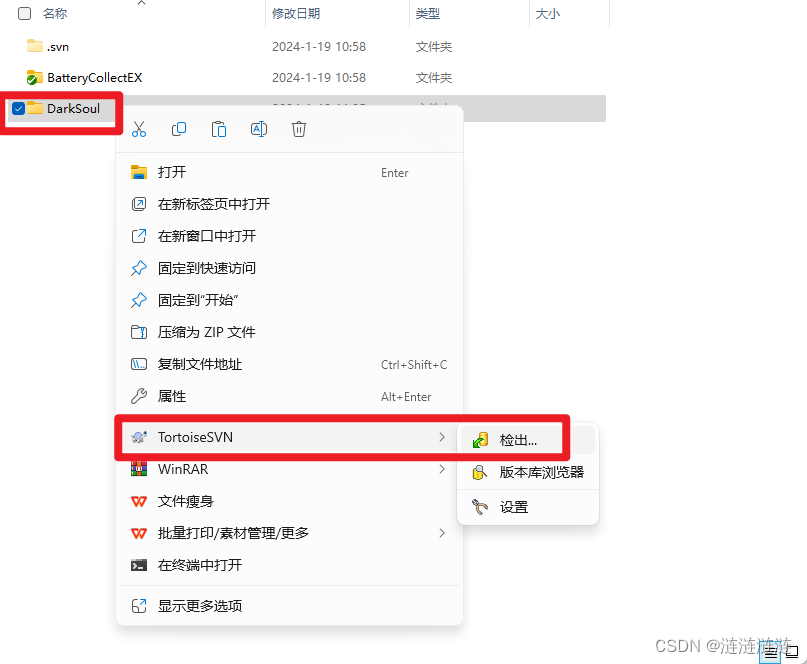Sort by the 修改日期 column header
This screenshot has width=807, height=664.
pos(296,14)
